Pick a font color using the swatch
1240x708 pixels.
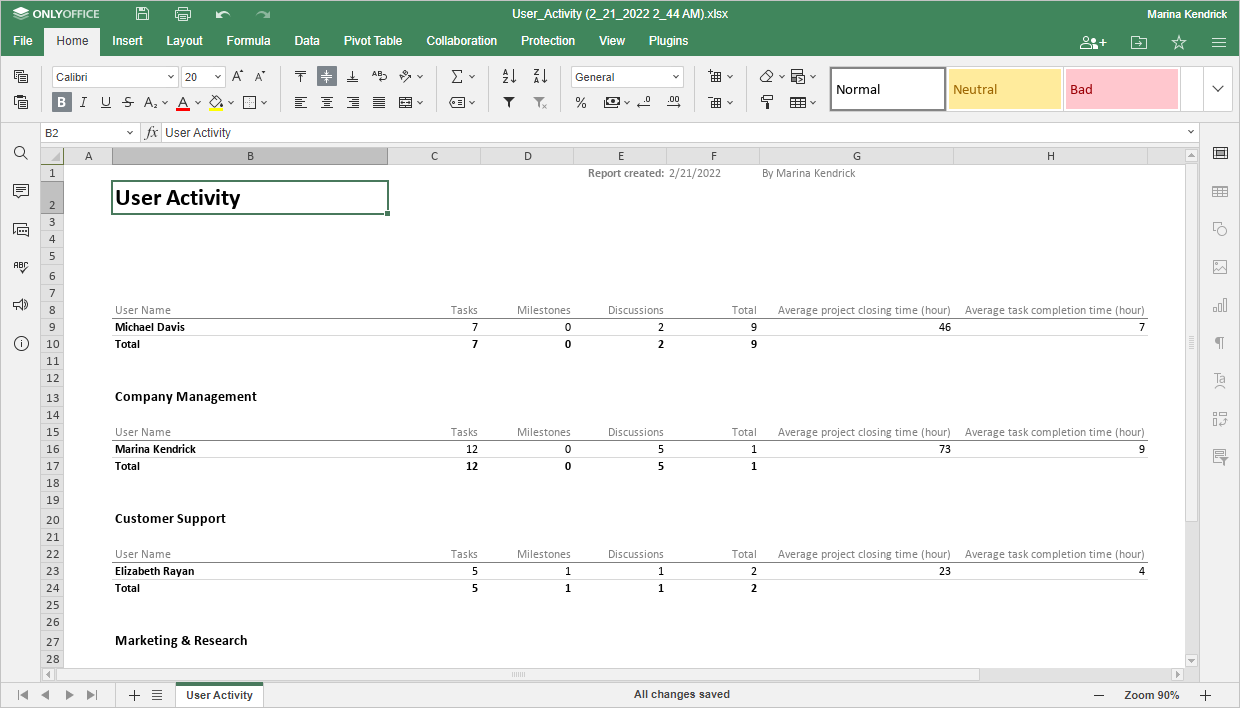(183, 102)
